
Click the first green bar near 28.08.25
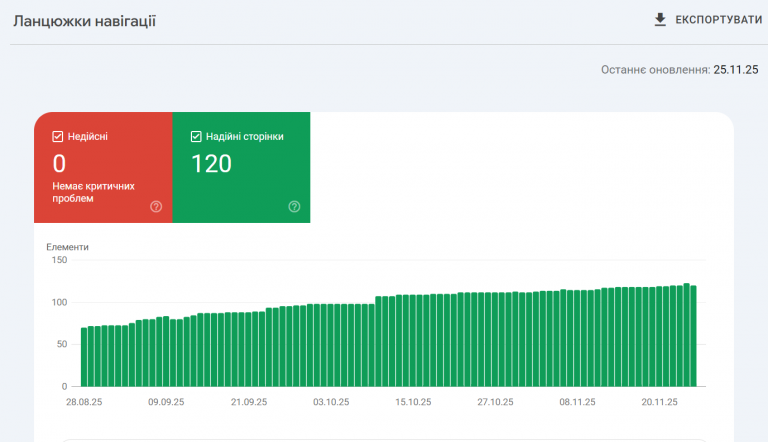(84, 357)
